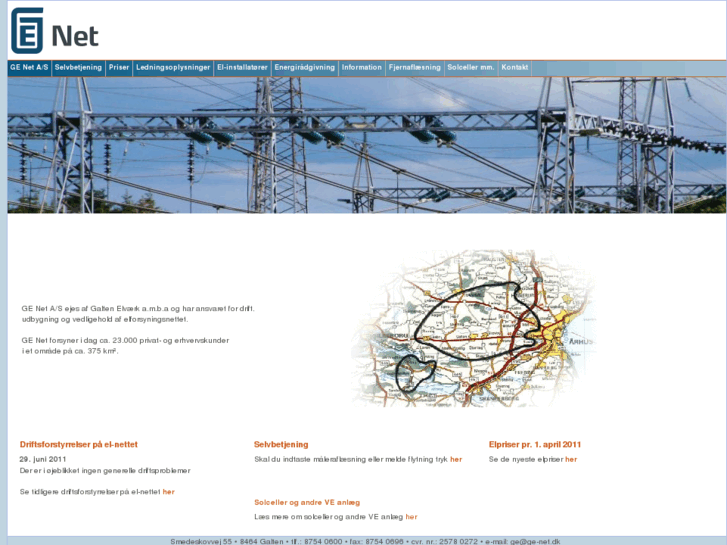The image size is (727, 545).
Task: Click the orange Selvbetjening heading
Action: point(281,444)
